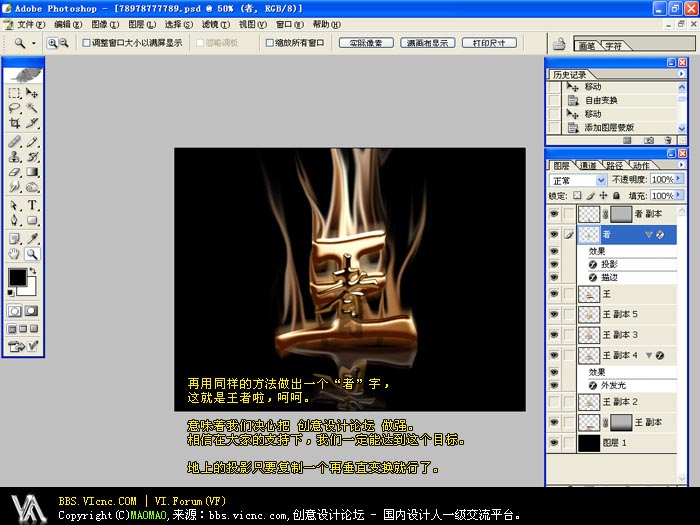Viewport: 700px width, 525px height.
Task: Open the 滤镜 menu
Action: tap(210, 24)
